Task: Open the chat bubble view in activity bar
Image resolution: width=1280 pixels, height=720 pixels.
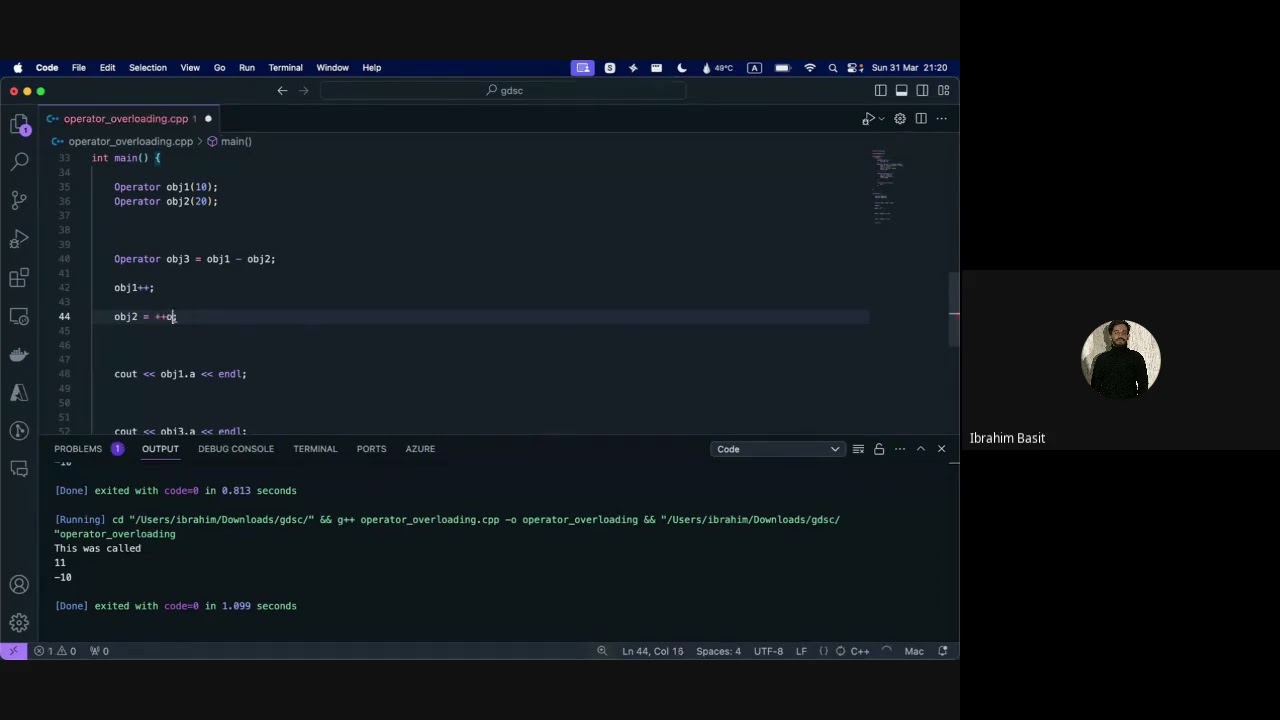Action: (x=19, y=469)
